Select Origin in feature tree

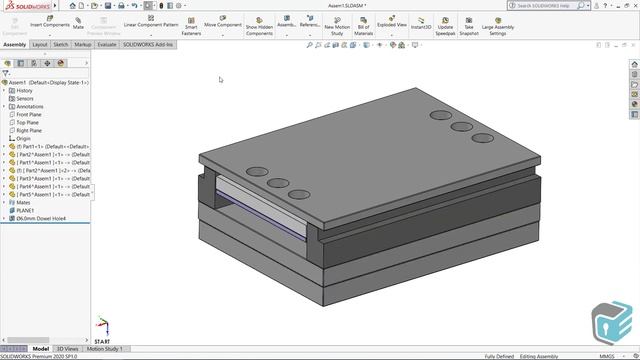pyautogui.click(x=20, y=139)
